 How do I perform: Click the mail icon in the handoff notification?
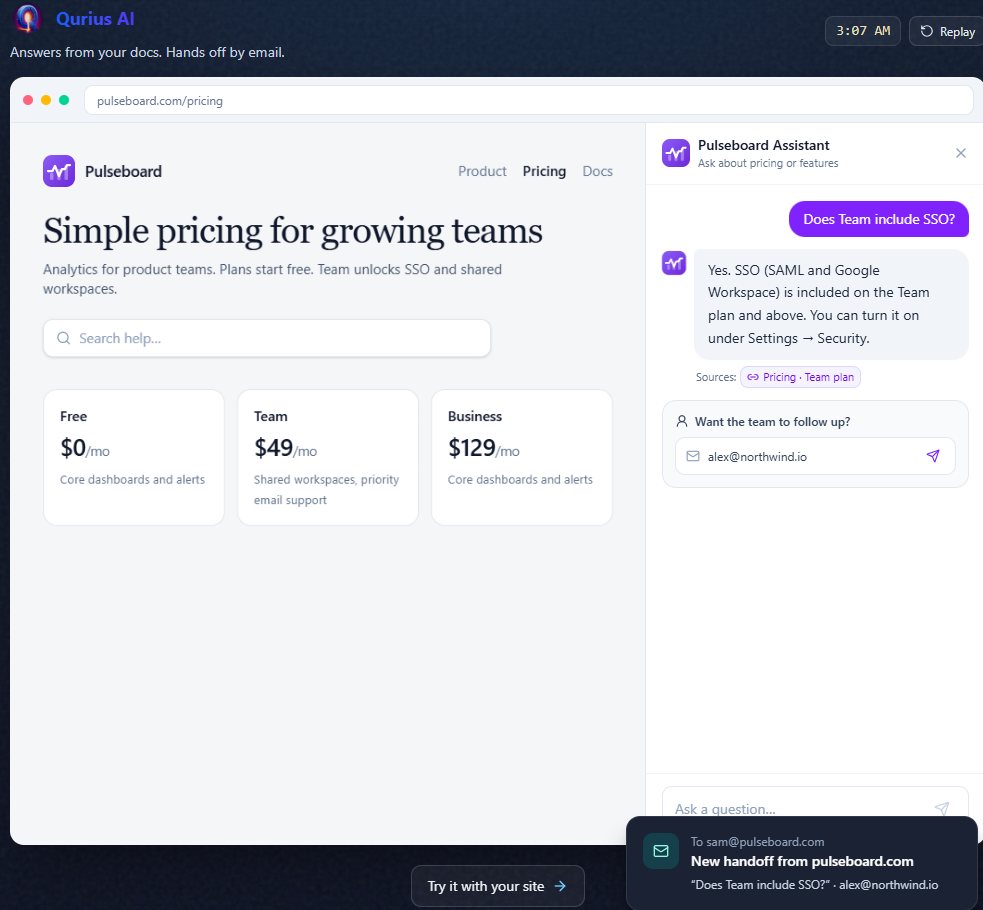pyautogui.click(x=661, y=850)
